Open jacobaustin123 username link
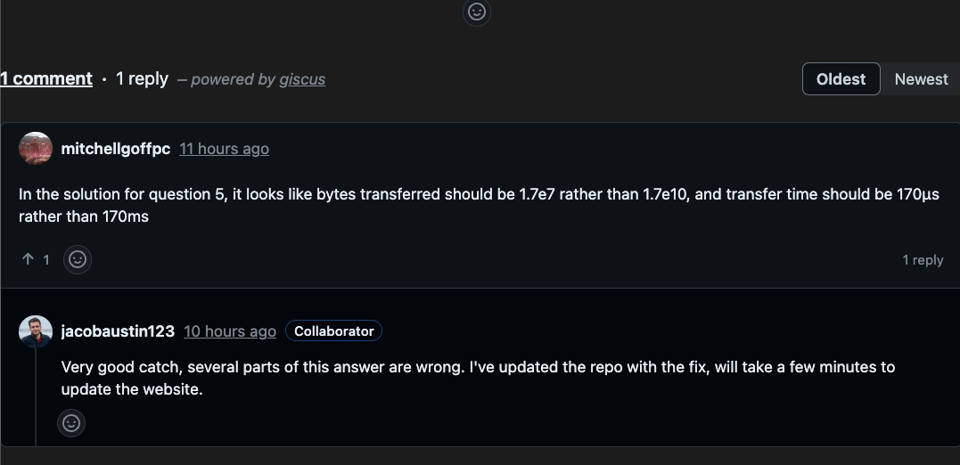Viewport: 960px width, 465px height. 117,331
